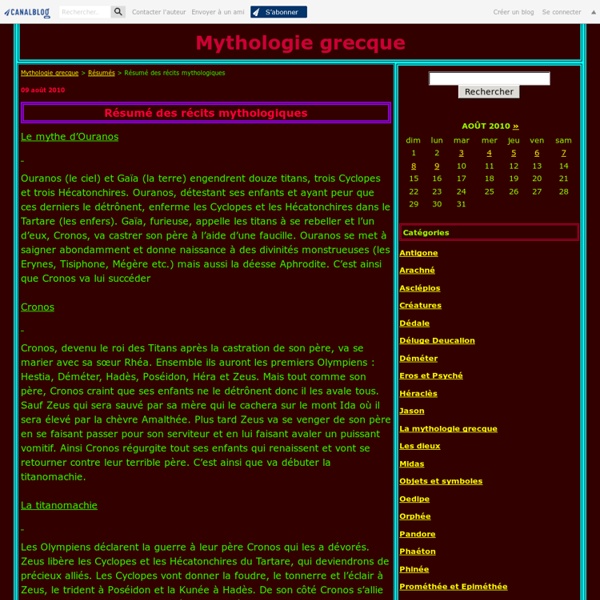Click the AOÛT 2010 calendar title
The height and width of the screenshot is (600, 600).
click(486, 126)
